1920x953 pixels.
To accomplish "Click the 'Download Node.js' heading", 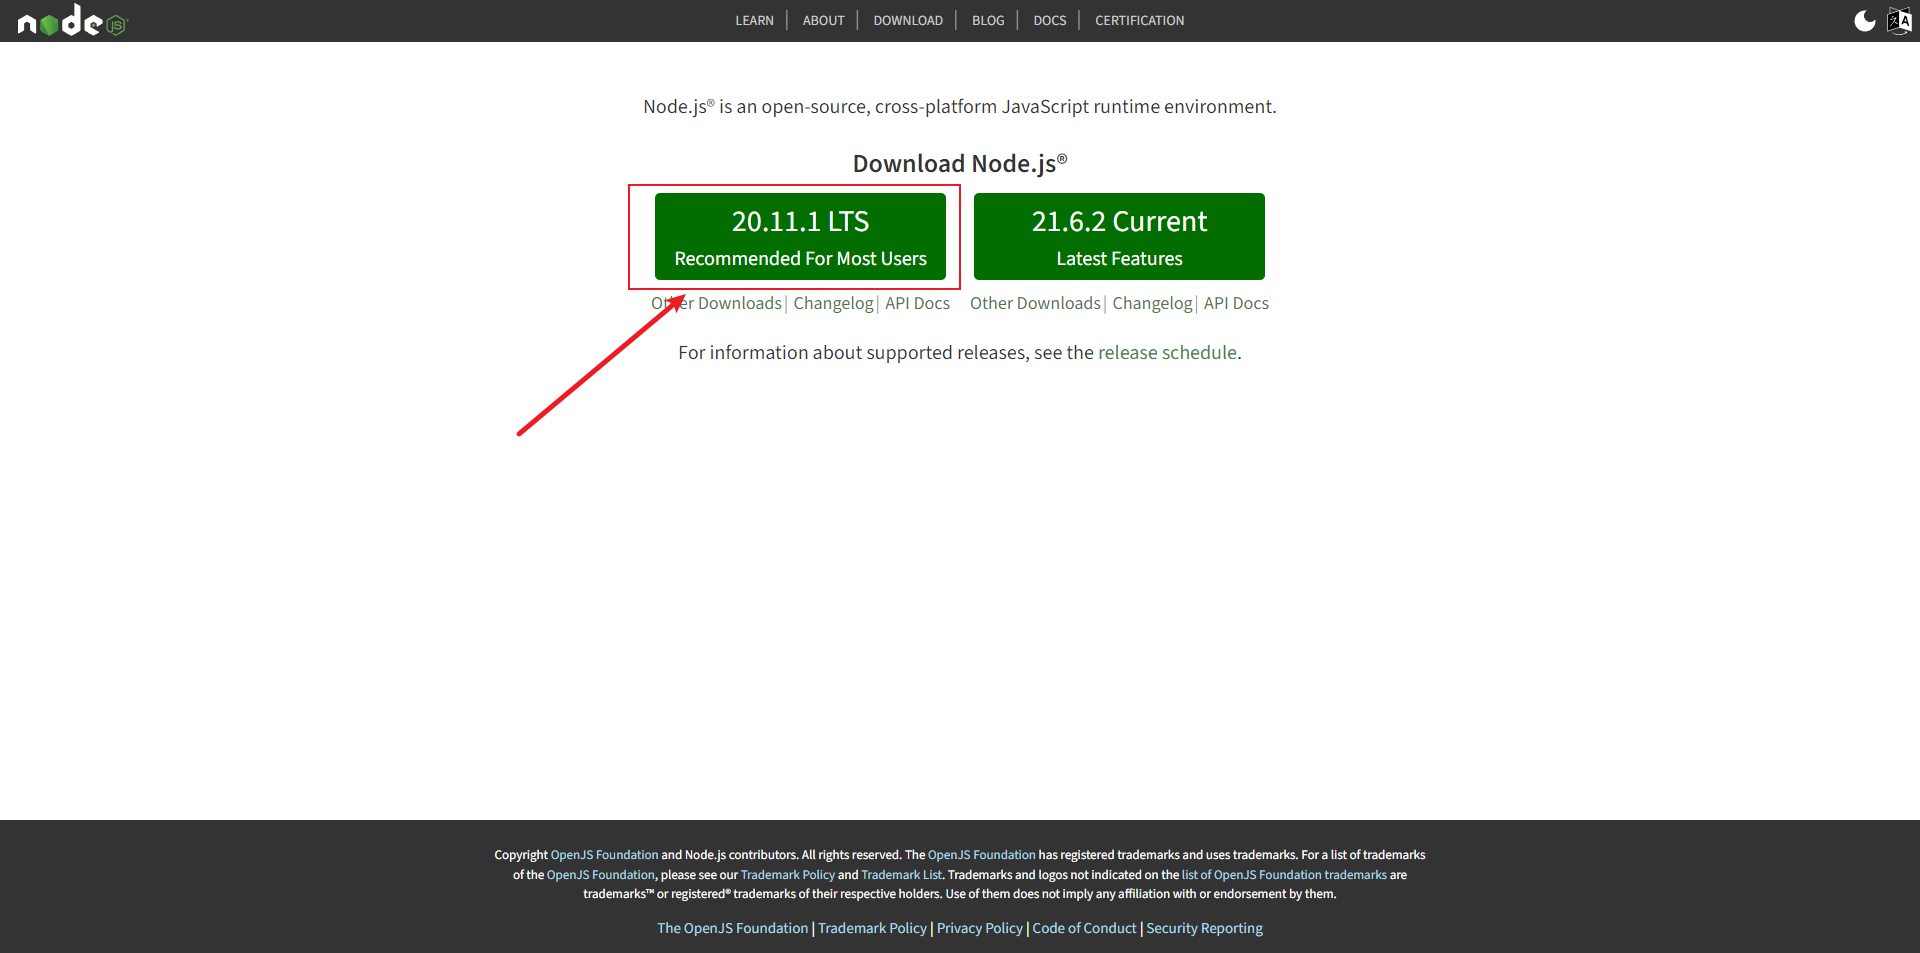I will [x=960, y=164].
